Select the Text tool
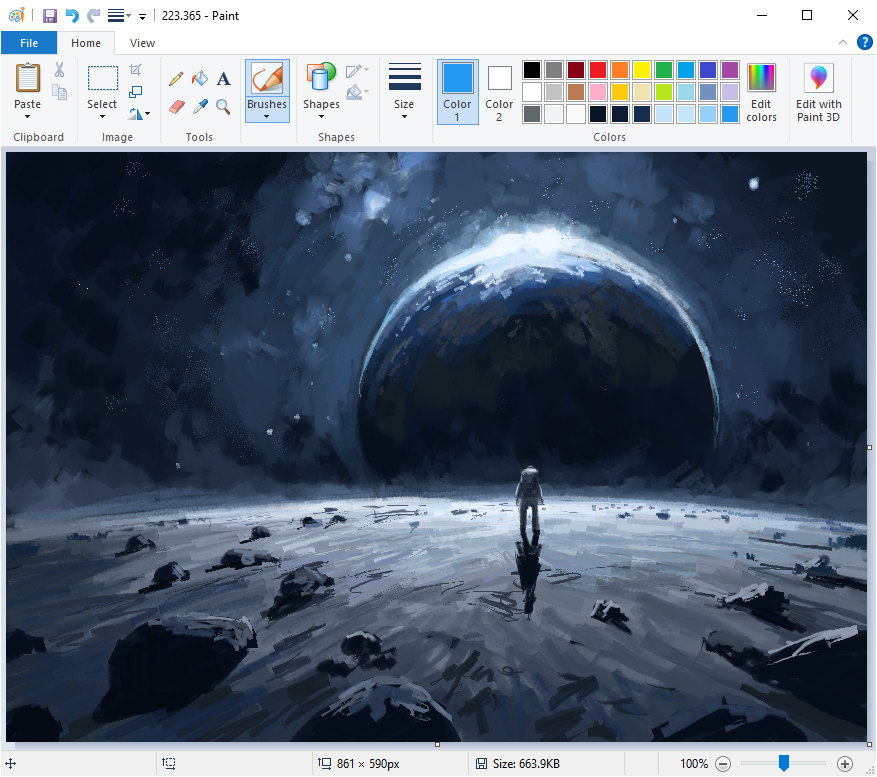The width and height of the screenshot is (877, 777). [x=224, y=78]
